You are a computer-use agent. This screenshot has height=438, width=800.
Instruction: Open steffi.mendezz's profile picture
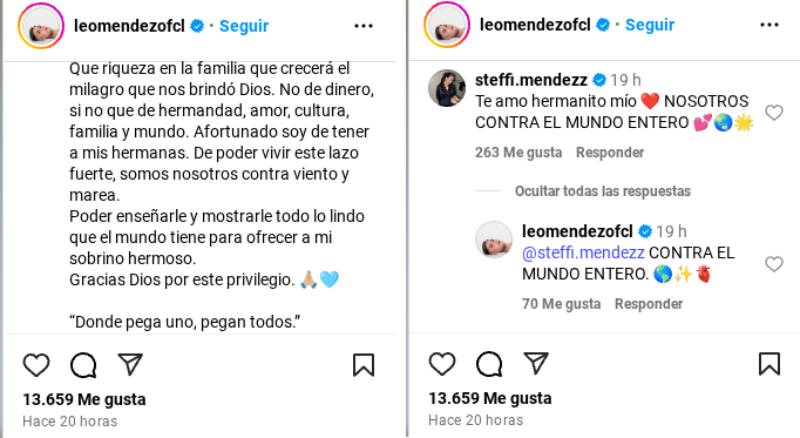pos(446,88)
